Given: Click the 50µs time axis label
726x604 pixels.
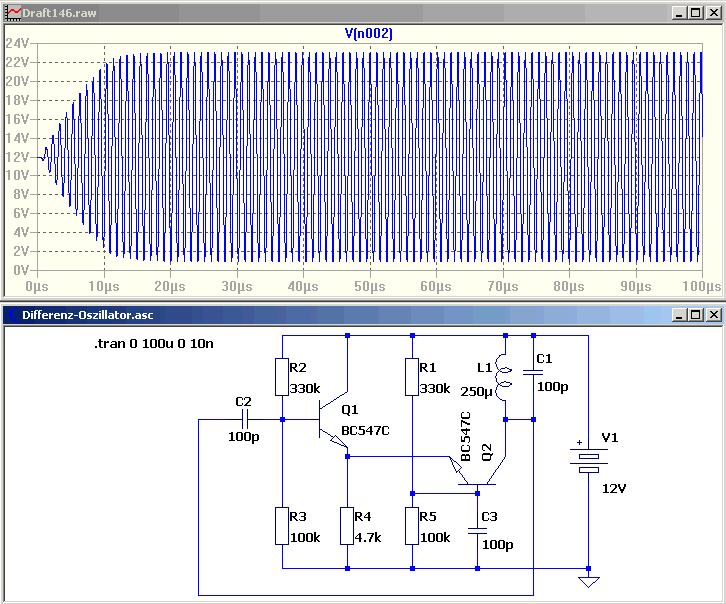Looking at the screenshot, I should click(369, 286).
